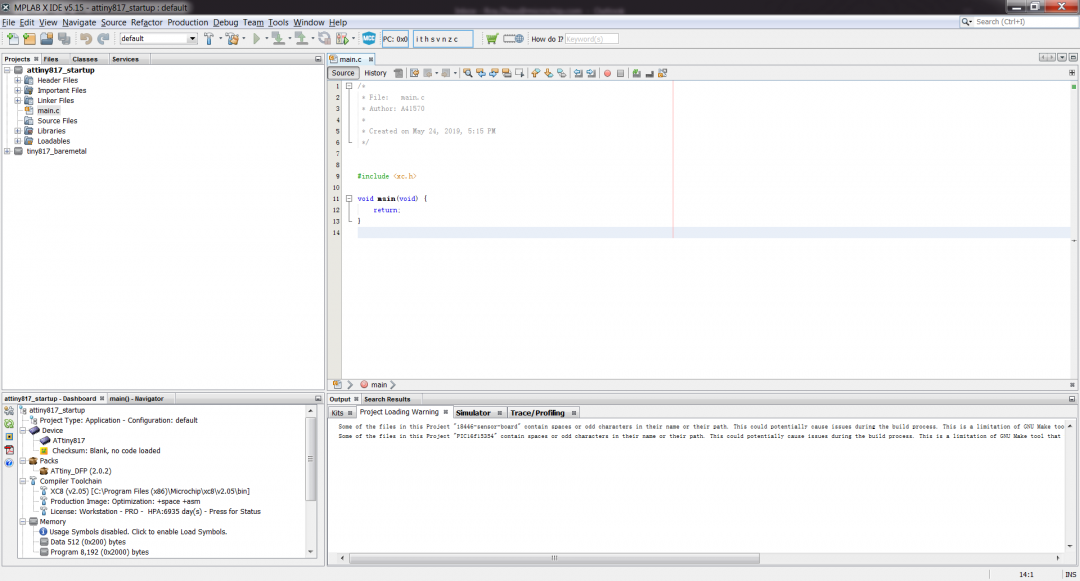Image resolution: width=1080 pixels, height=581 pixels.
Task: Click the horizontal scrollbar of the Output panel
Action: pyautogui.click(x=554, y=558)
